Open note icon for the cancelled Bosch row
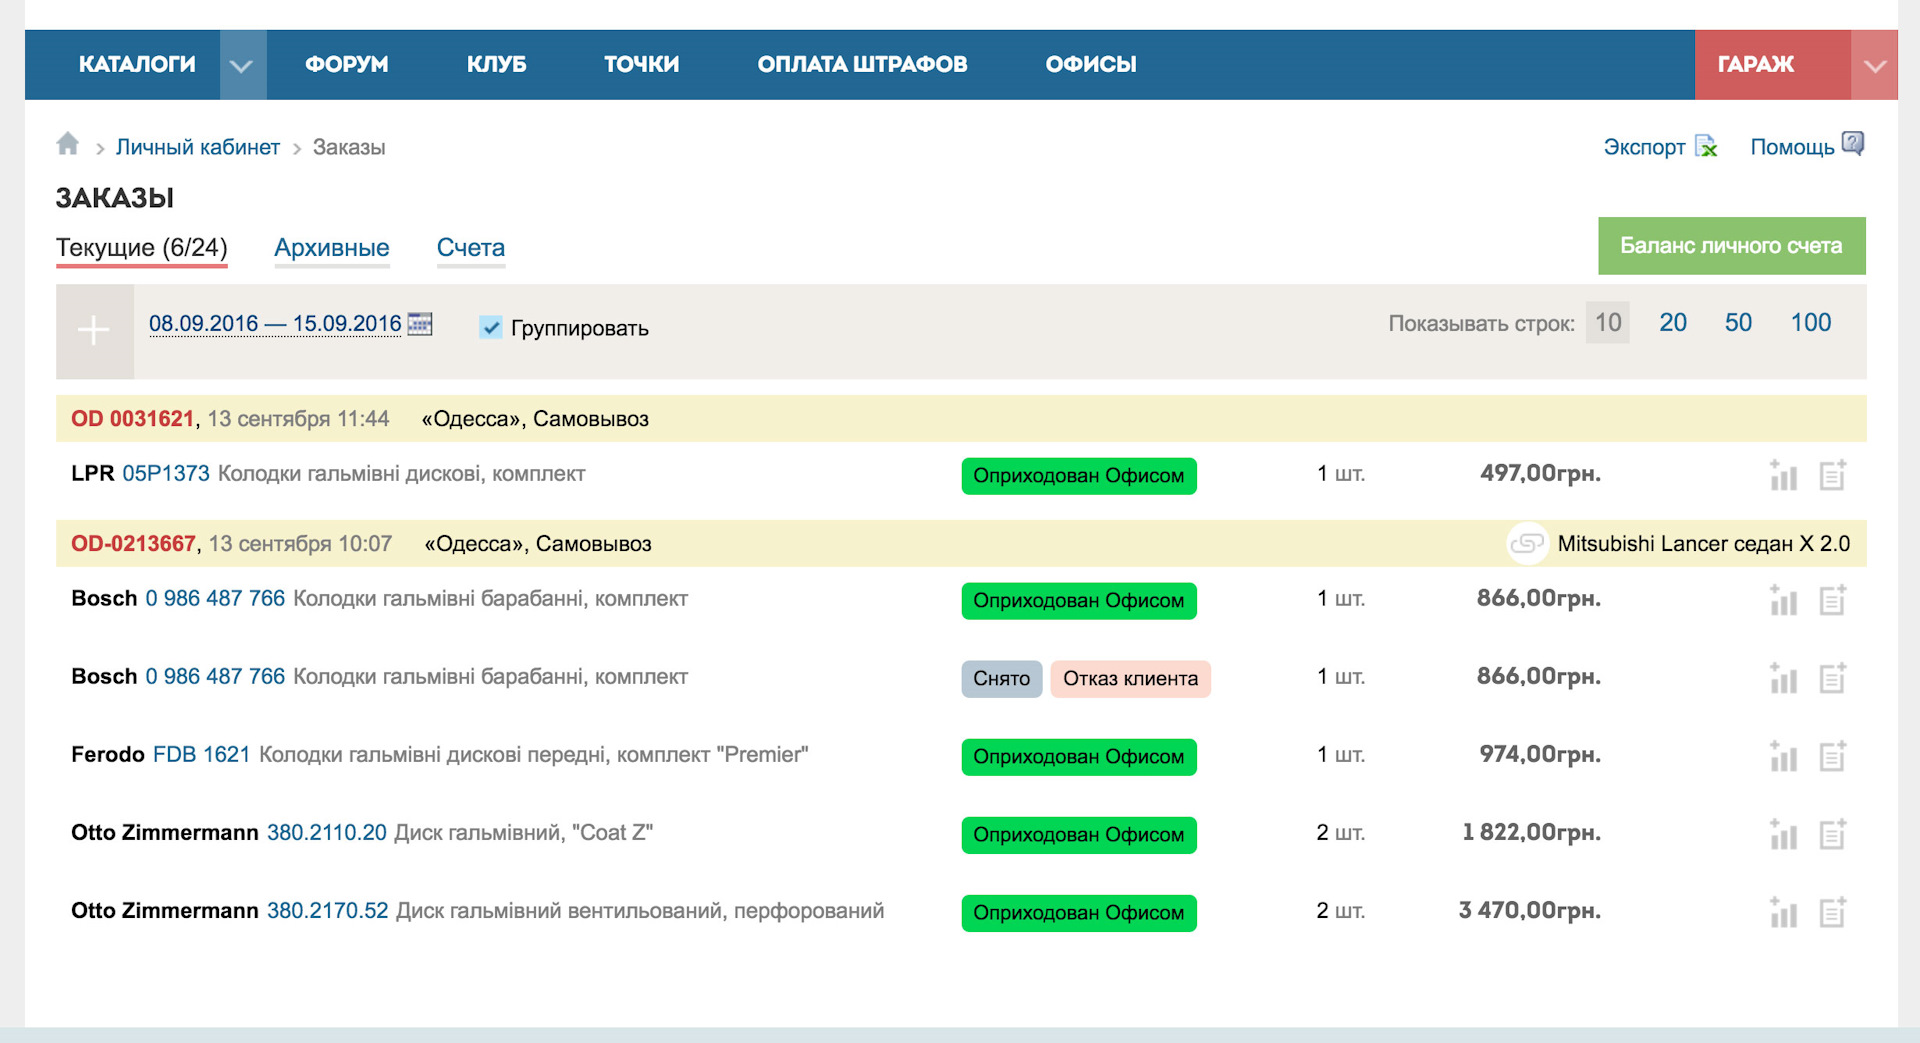 [1832, 678]
